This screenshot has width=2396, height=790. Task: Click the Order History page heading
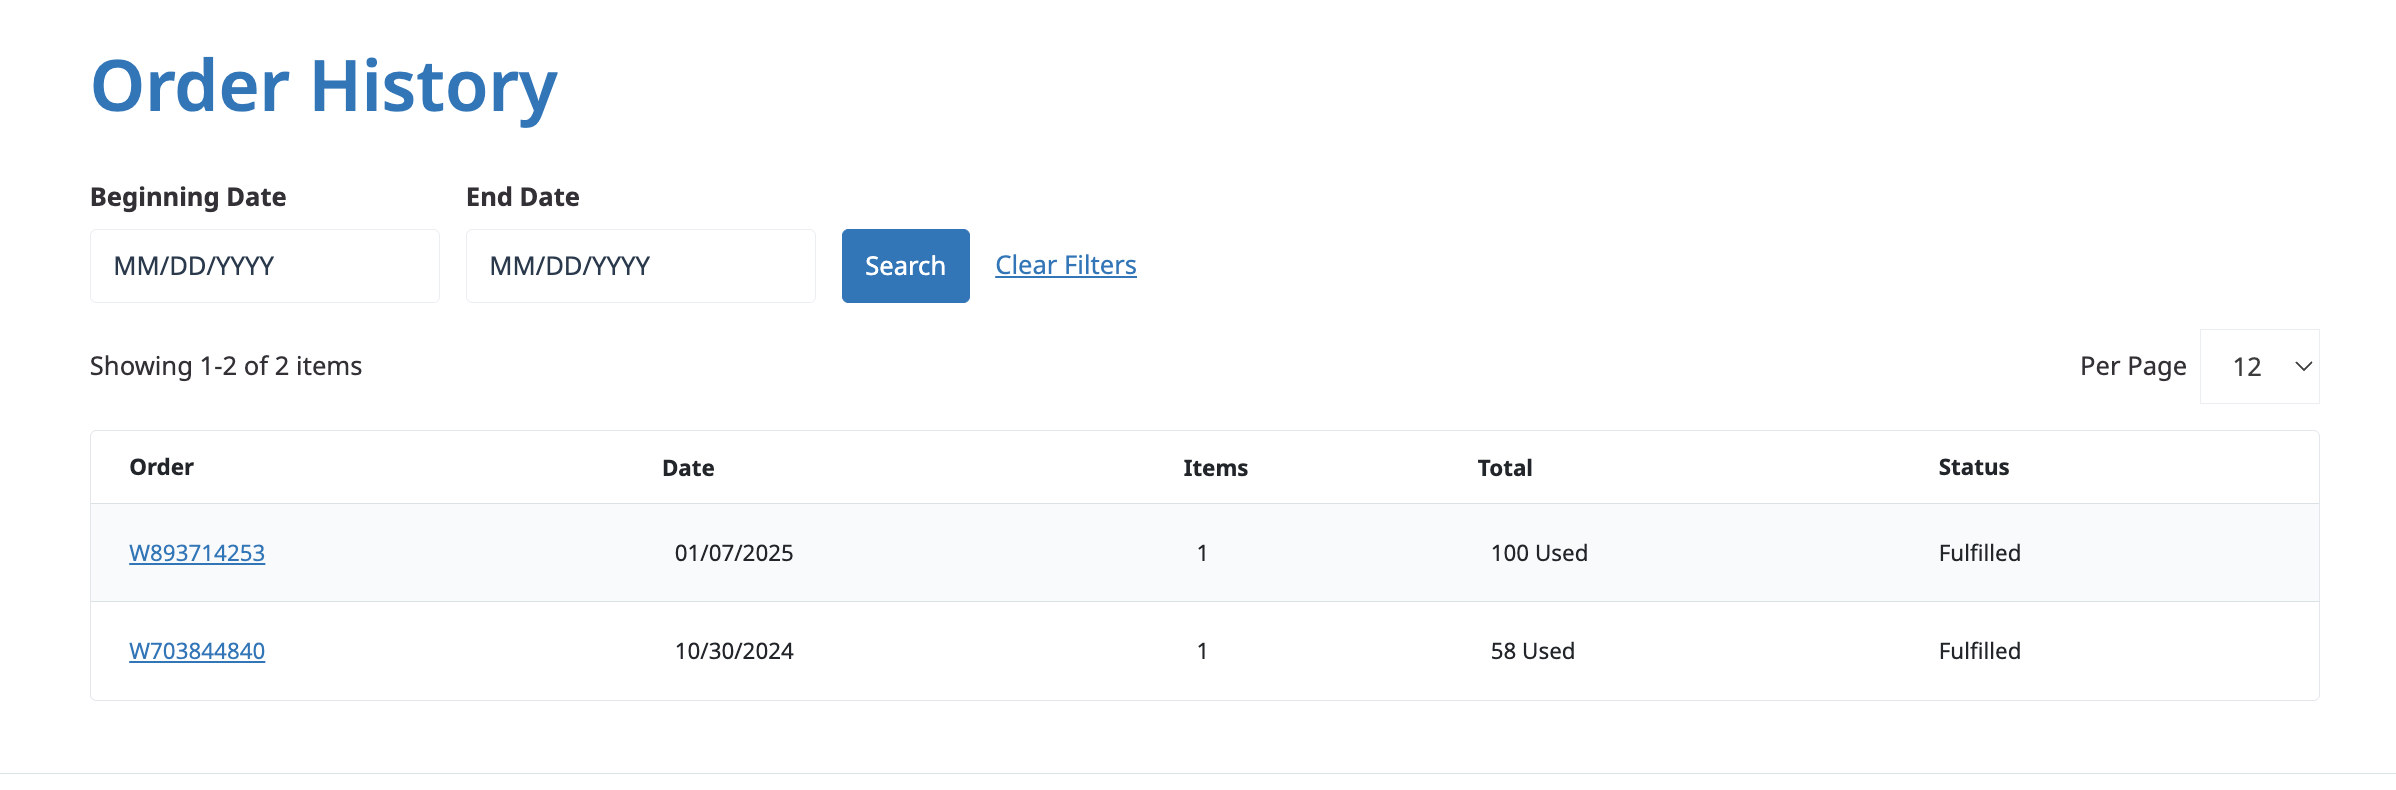[324, 87]
